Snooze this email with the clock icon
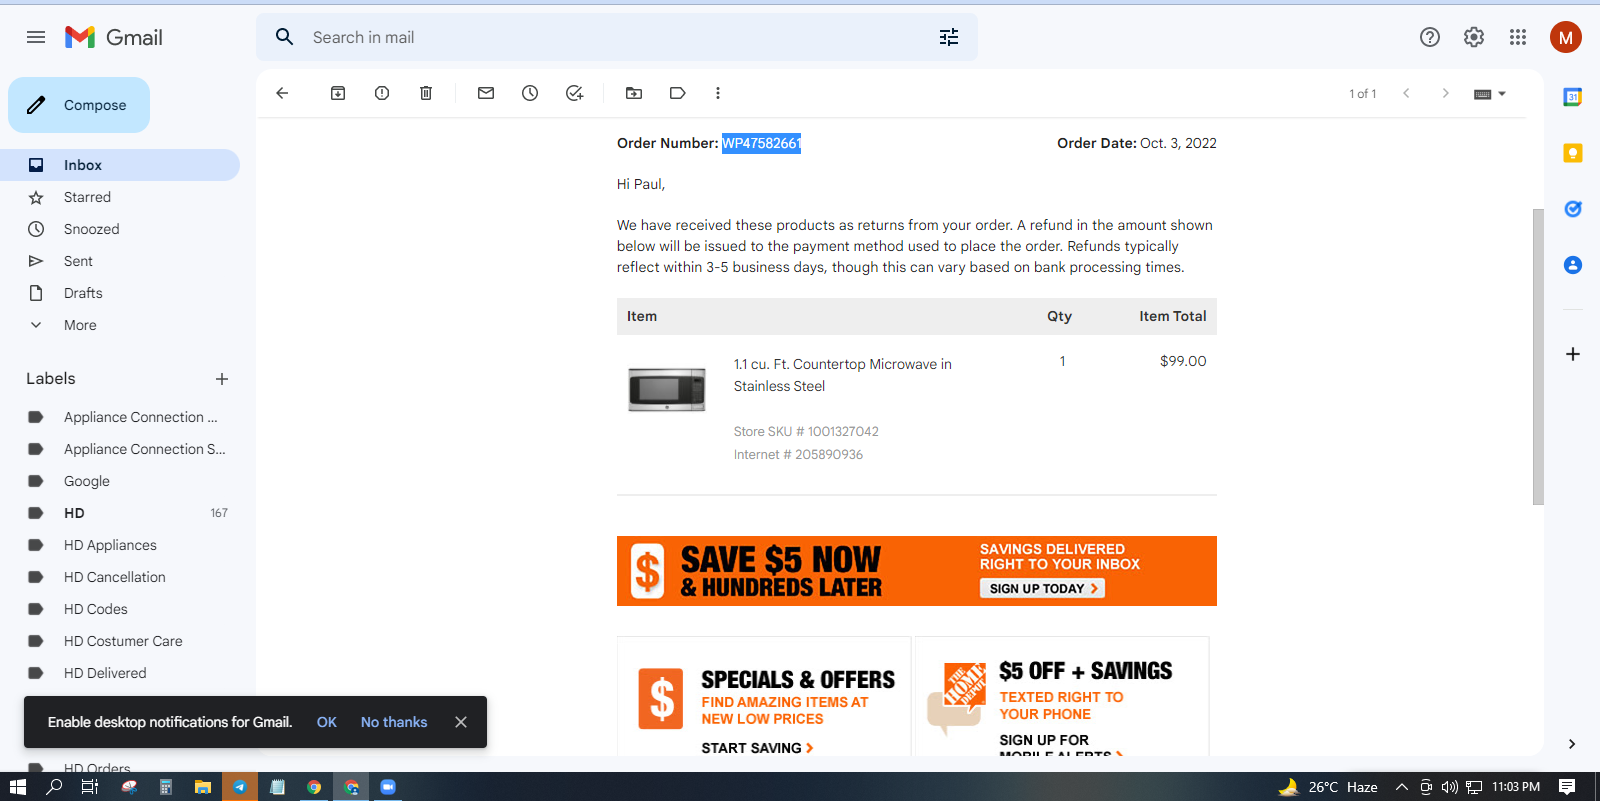The image size is (1600, 801). 530,93
